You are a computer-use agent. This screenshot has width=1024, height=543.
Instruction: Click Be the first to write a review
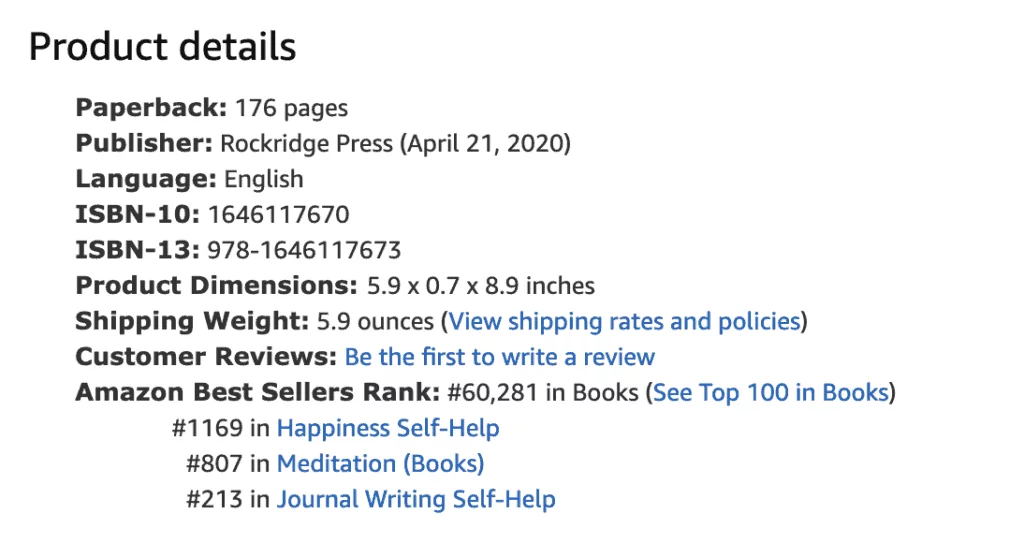pyautogui.click(x=500, y=357)
